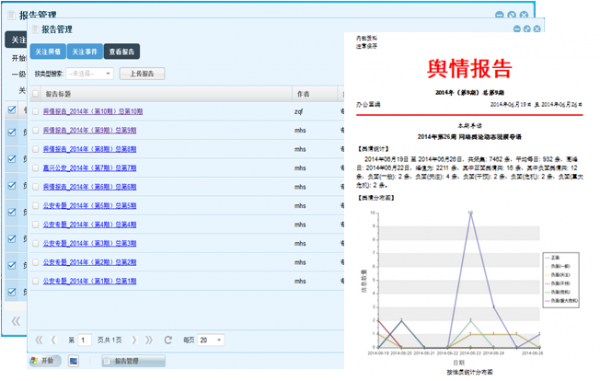Click author mhs in 第1期 row
Image resolution: width=600 pixels, height=381 pixels.
[300, 281]
